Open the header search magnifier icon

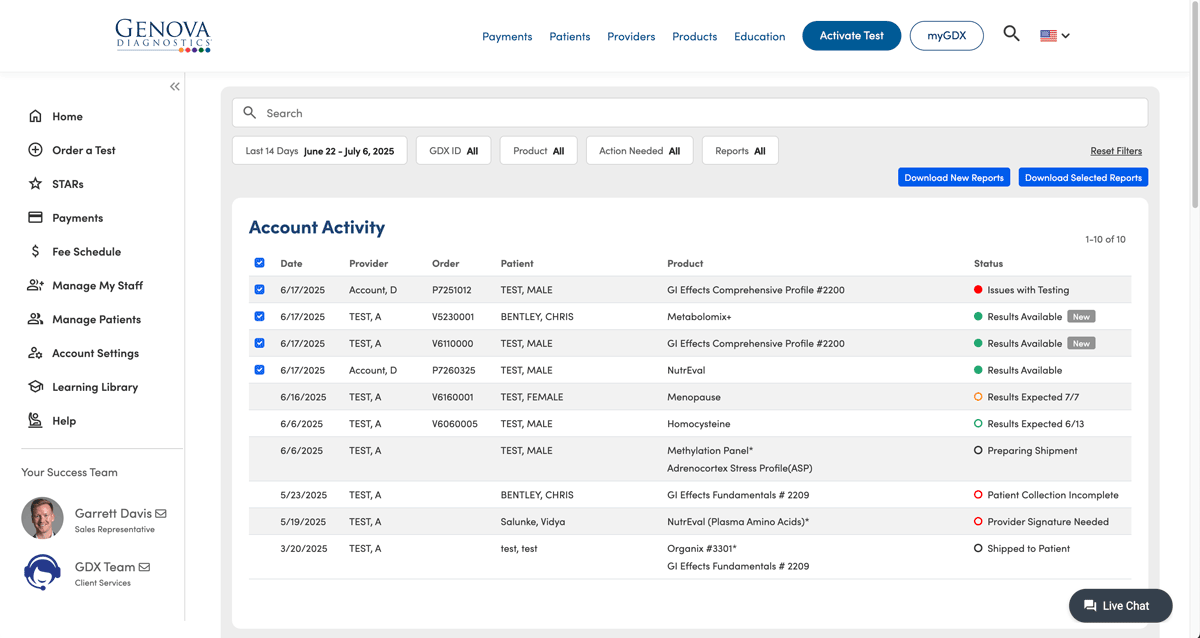tap(1011, 34)
